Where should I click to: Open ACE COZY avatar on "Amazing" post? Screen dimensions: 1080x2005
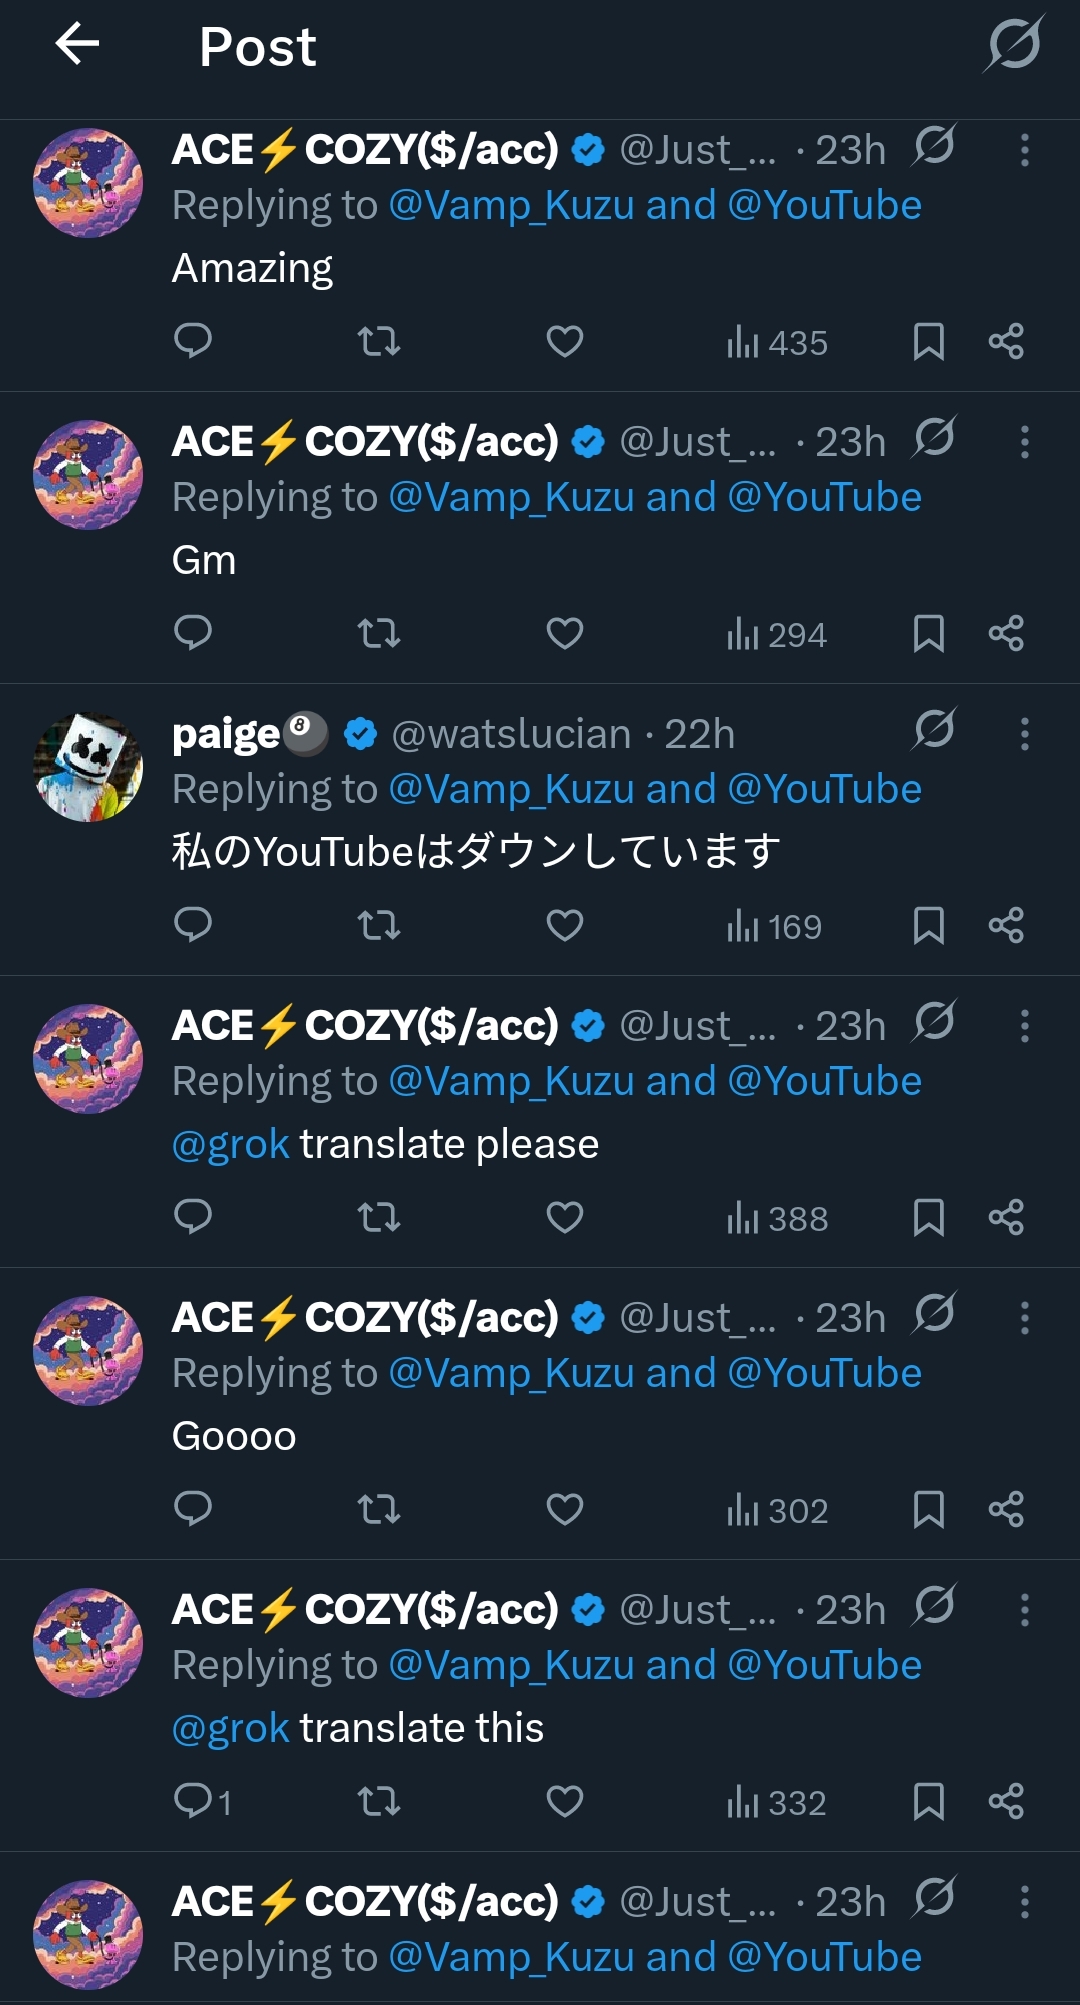click(88, 183)
